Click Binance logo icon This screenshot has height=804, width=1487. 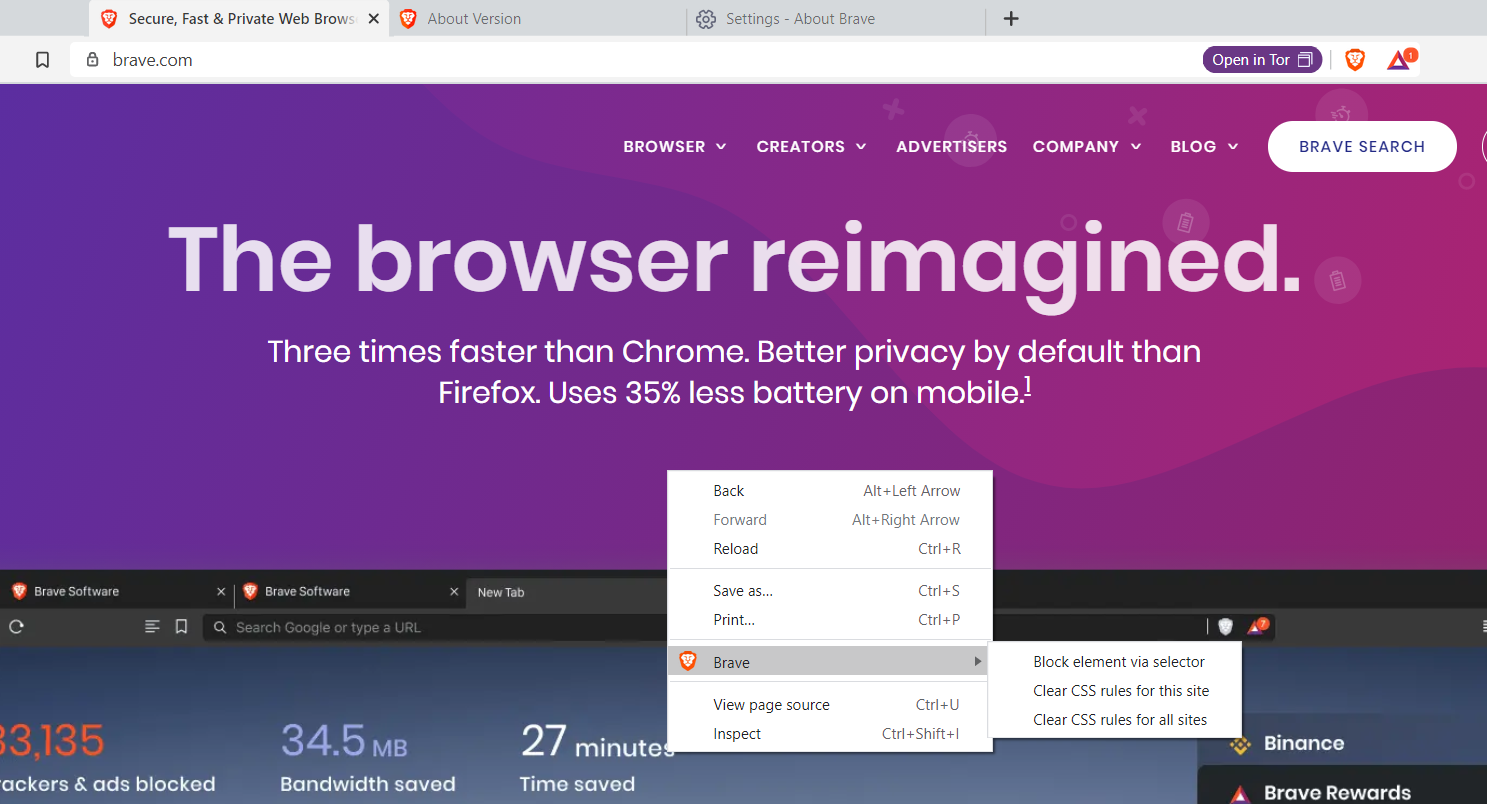point(1241,744)
